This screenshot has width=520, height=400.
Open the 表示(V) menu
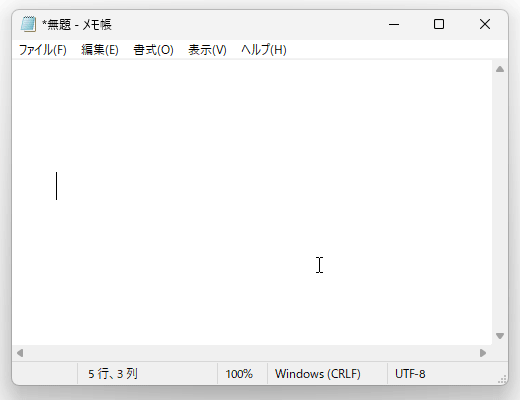pyautogui.click(x=207, y=50)
